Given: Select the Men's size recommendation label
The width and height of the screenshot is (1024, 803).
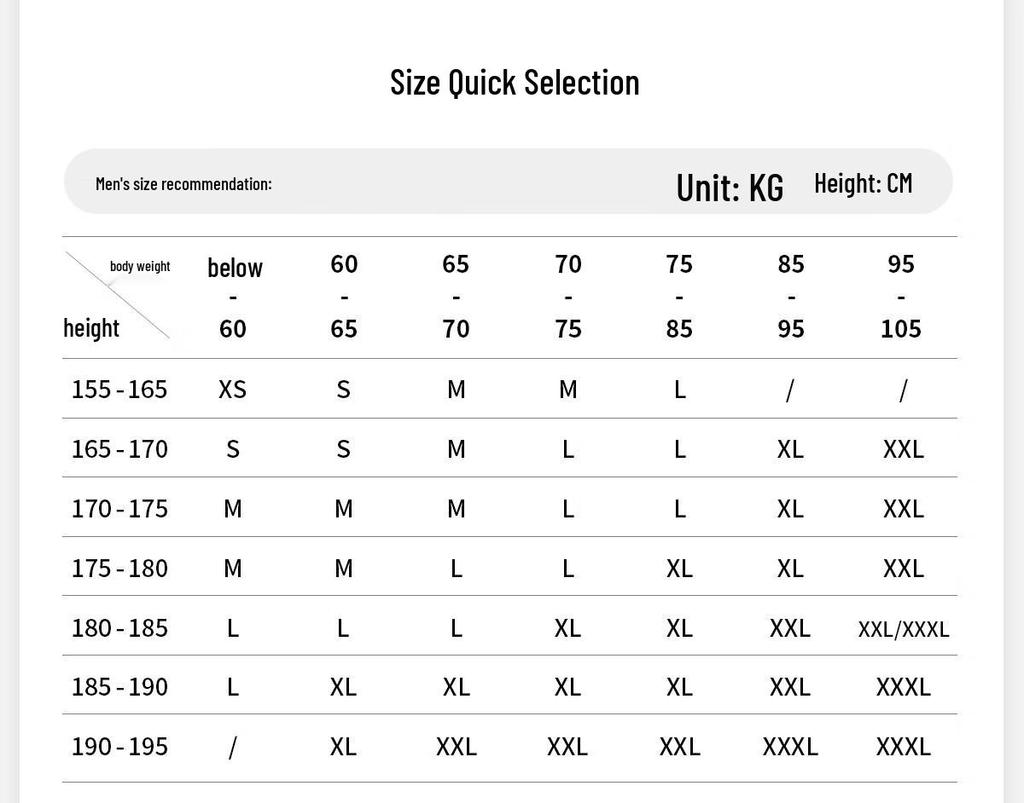Looking at the screenshot, I should [x=184, y=184].
